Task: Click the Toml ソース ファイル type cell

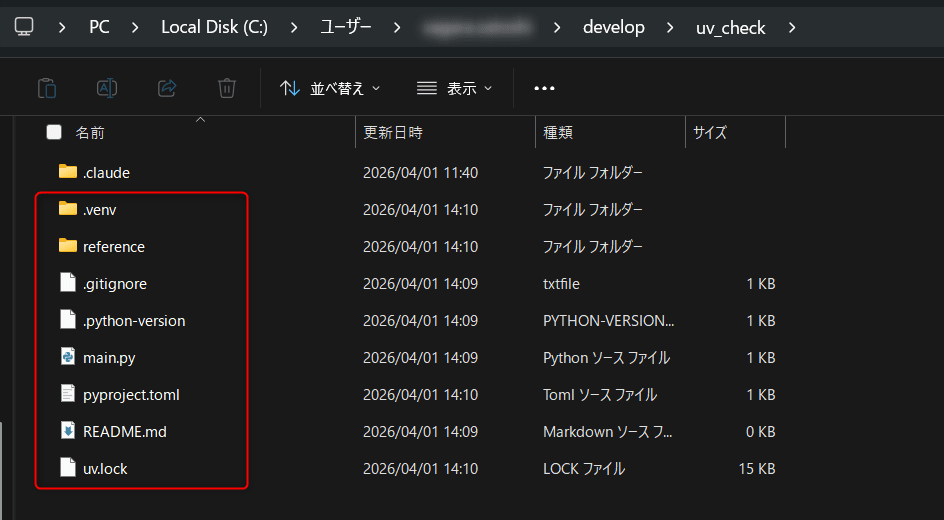Action: (600, 395)
